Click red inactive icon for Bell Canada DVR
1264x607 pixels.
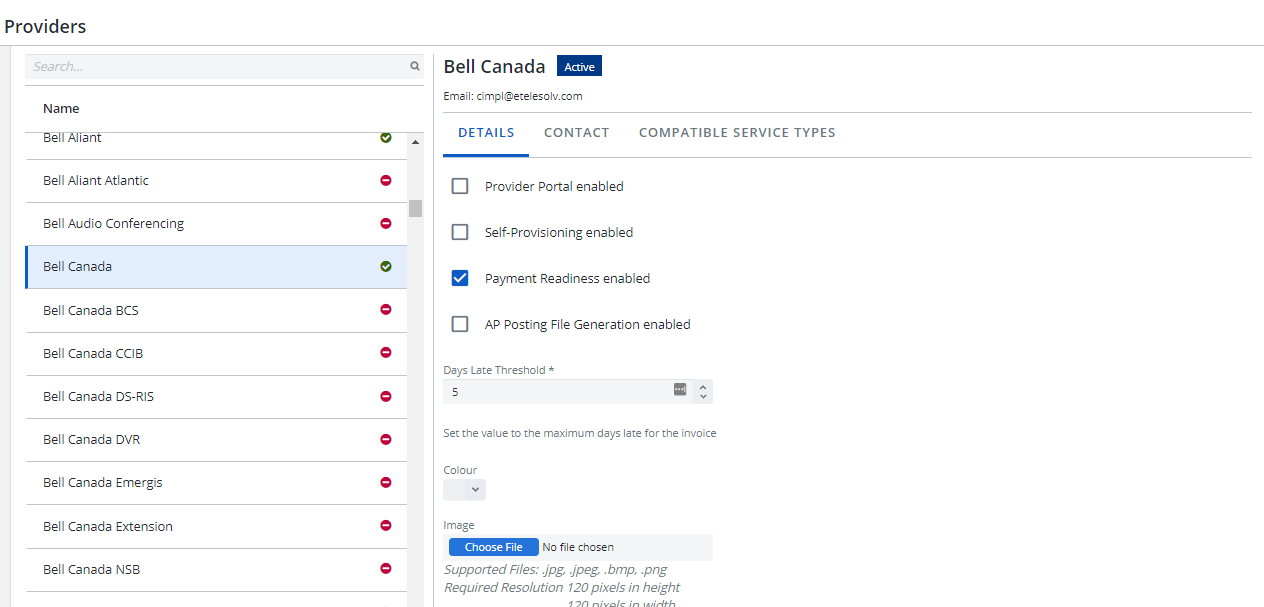(386, 439)
